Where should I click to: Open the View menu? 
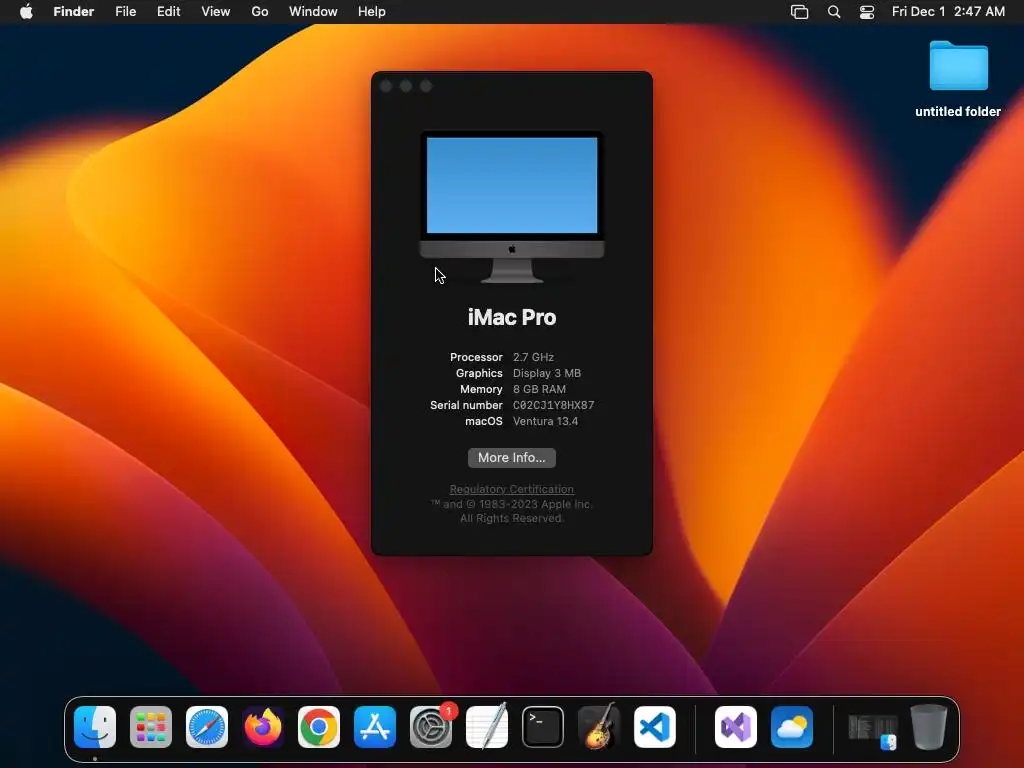[x=216, y=12]
